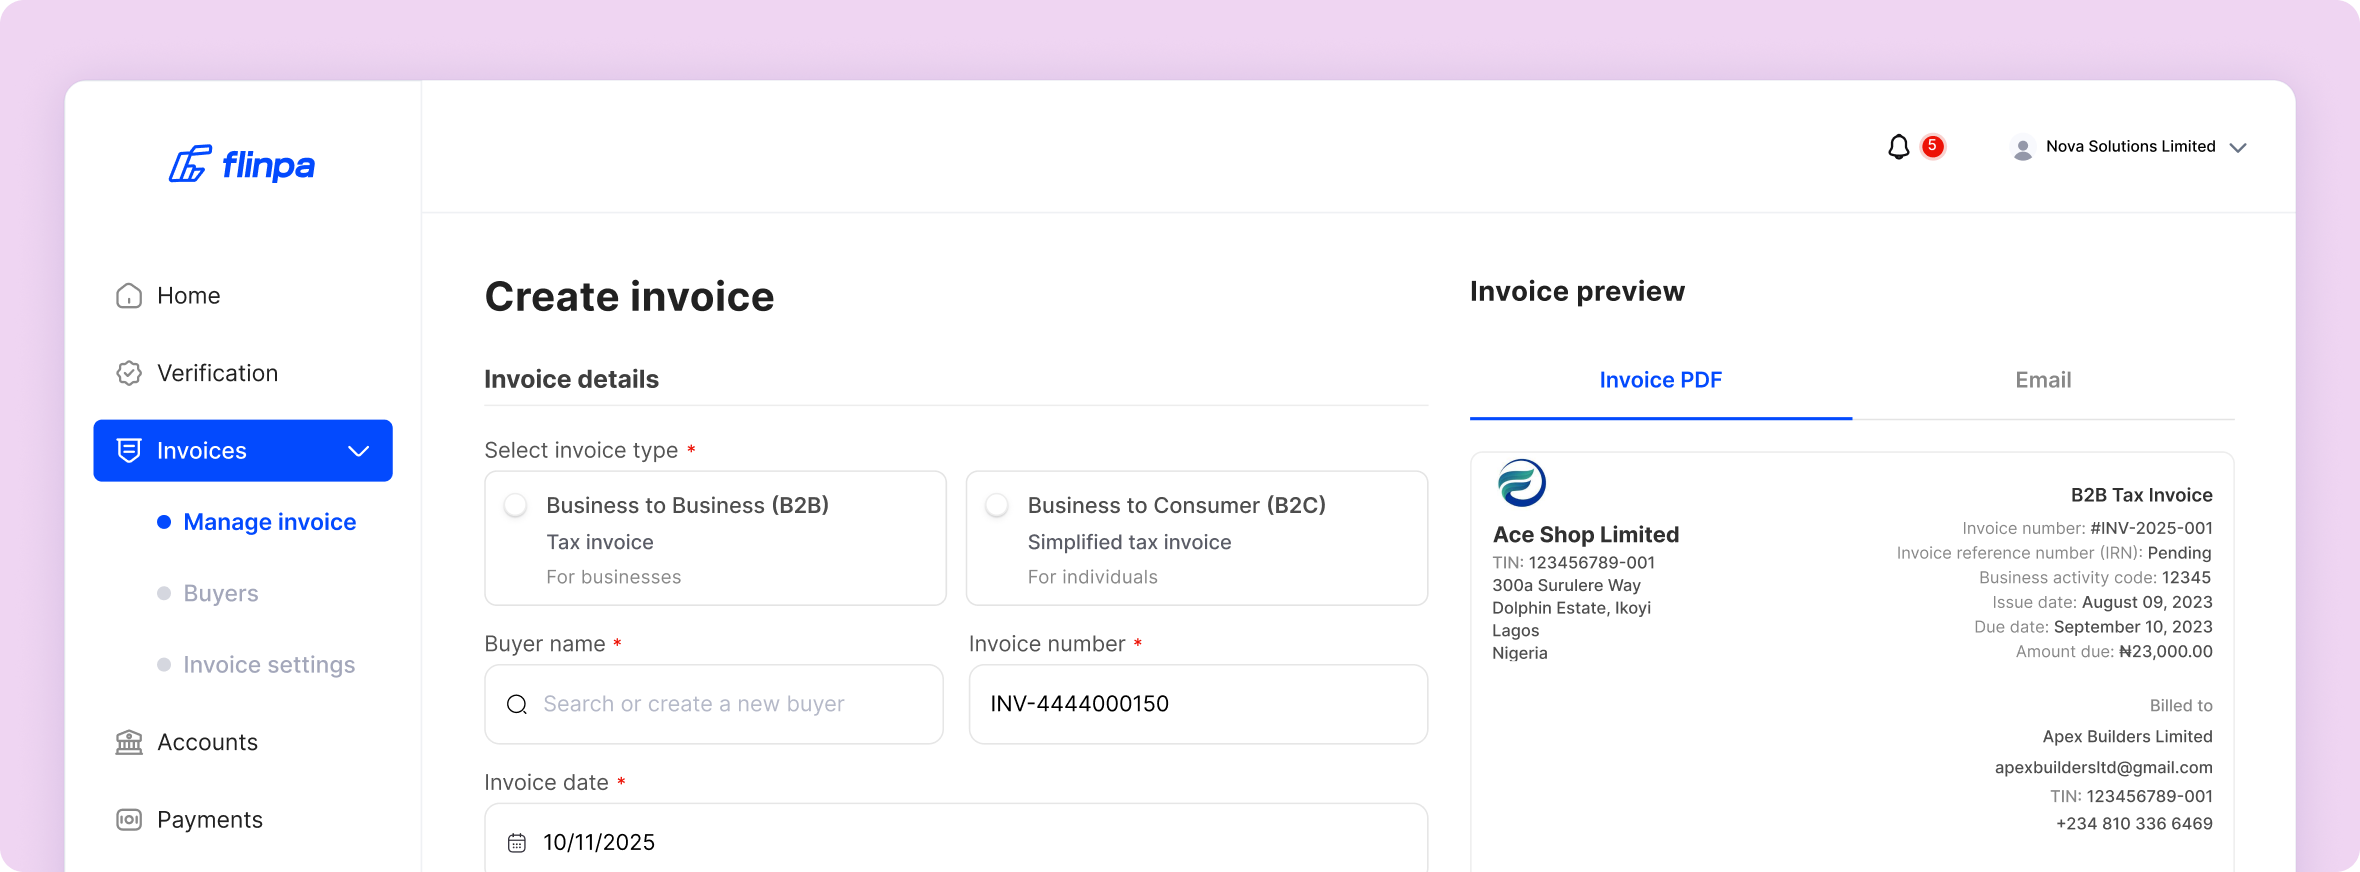Click the Accounts bank icon
2360x872 pixels.
129,742
